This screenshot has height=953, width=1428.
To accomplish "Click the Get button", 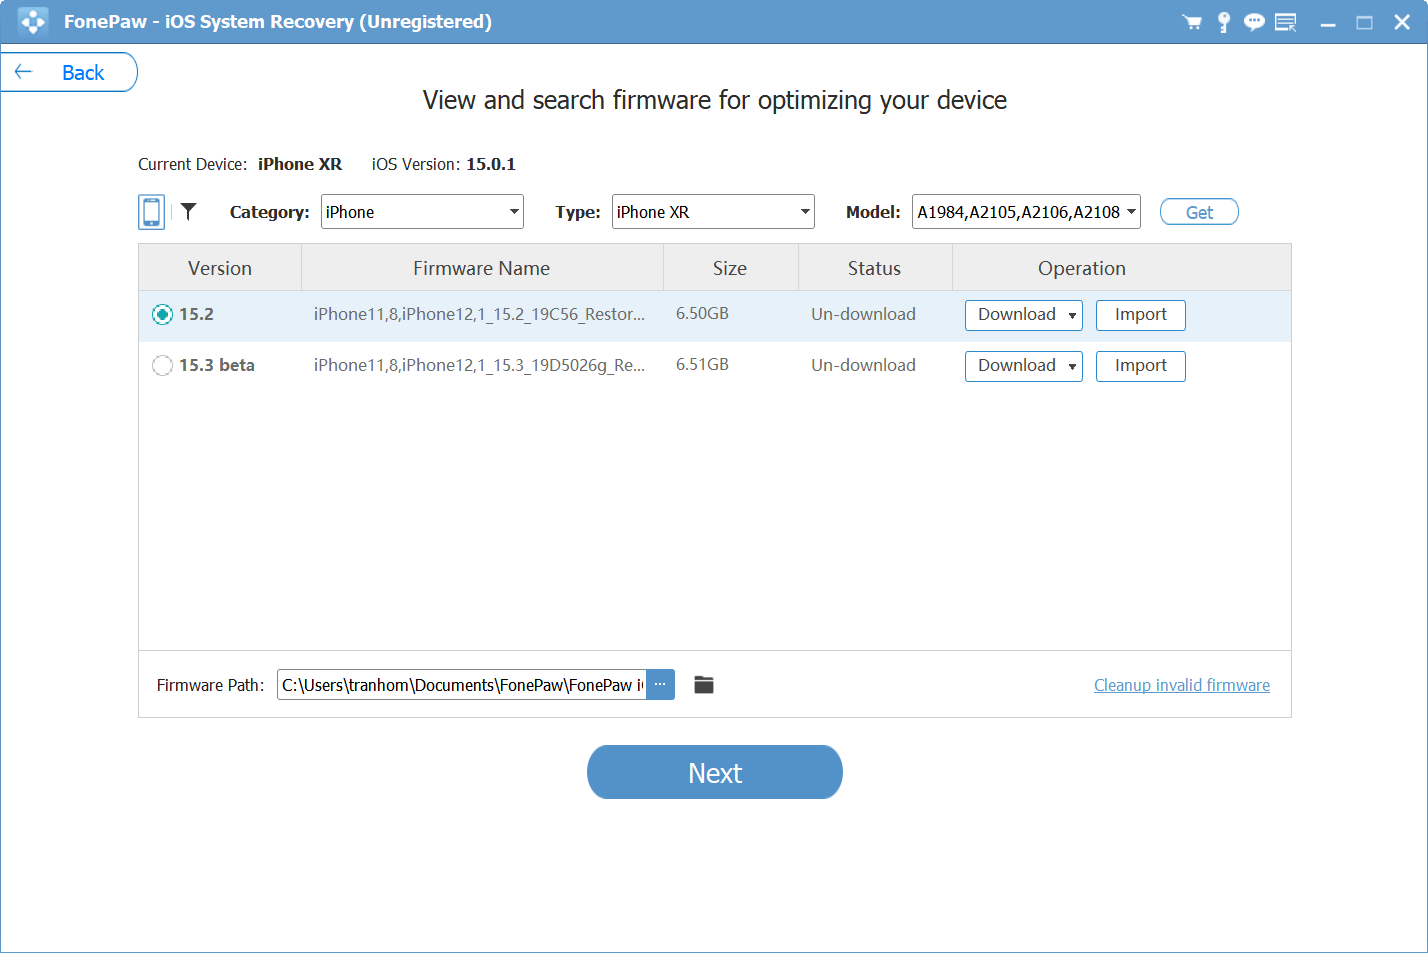I will [1199, 212].
